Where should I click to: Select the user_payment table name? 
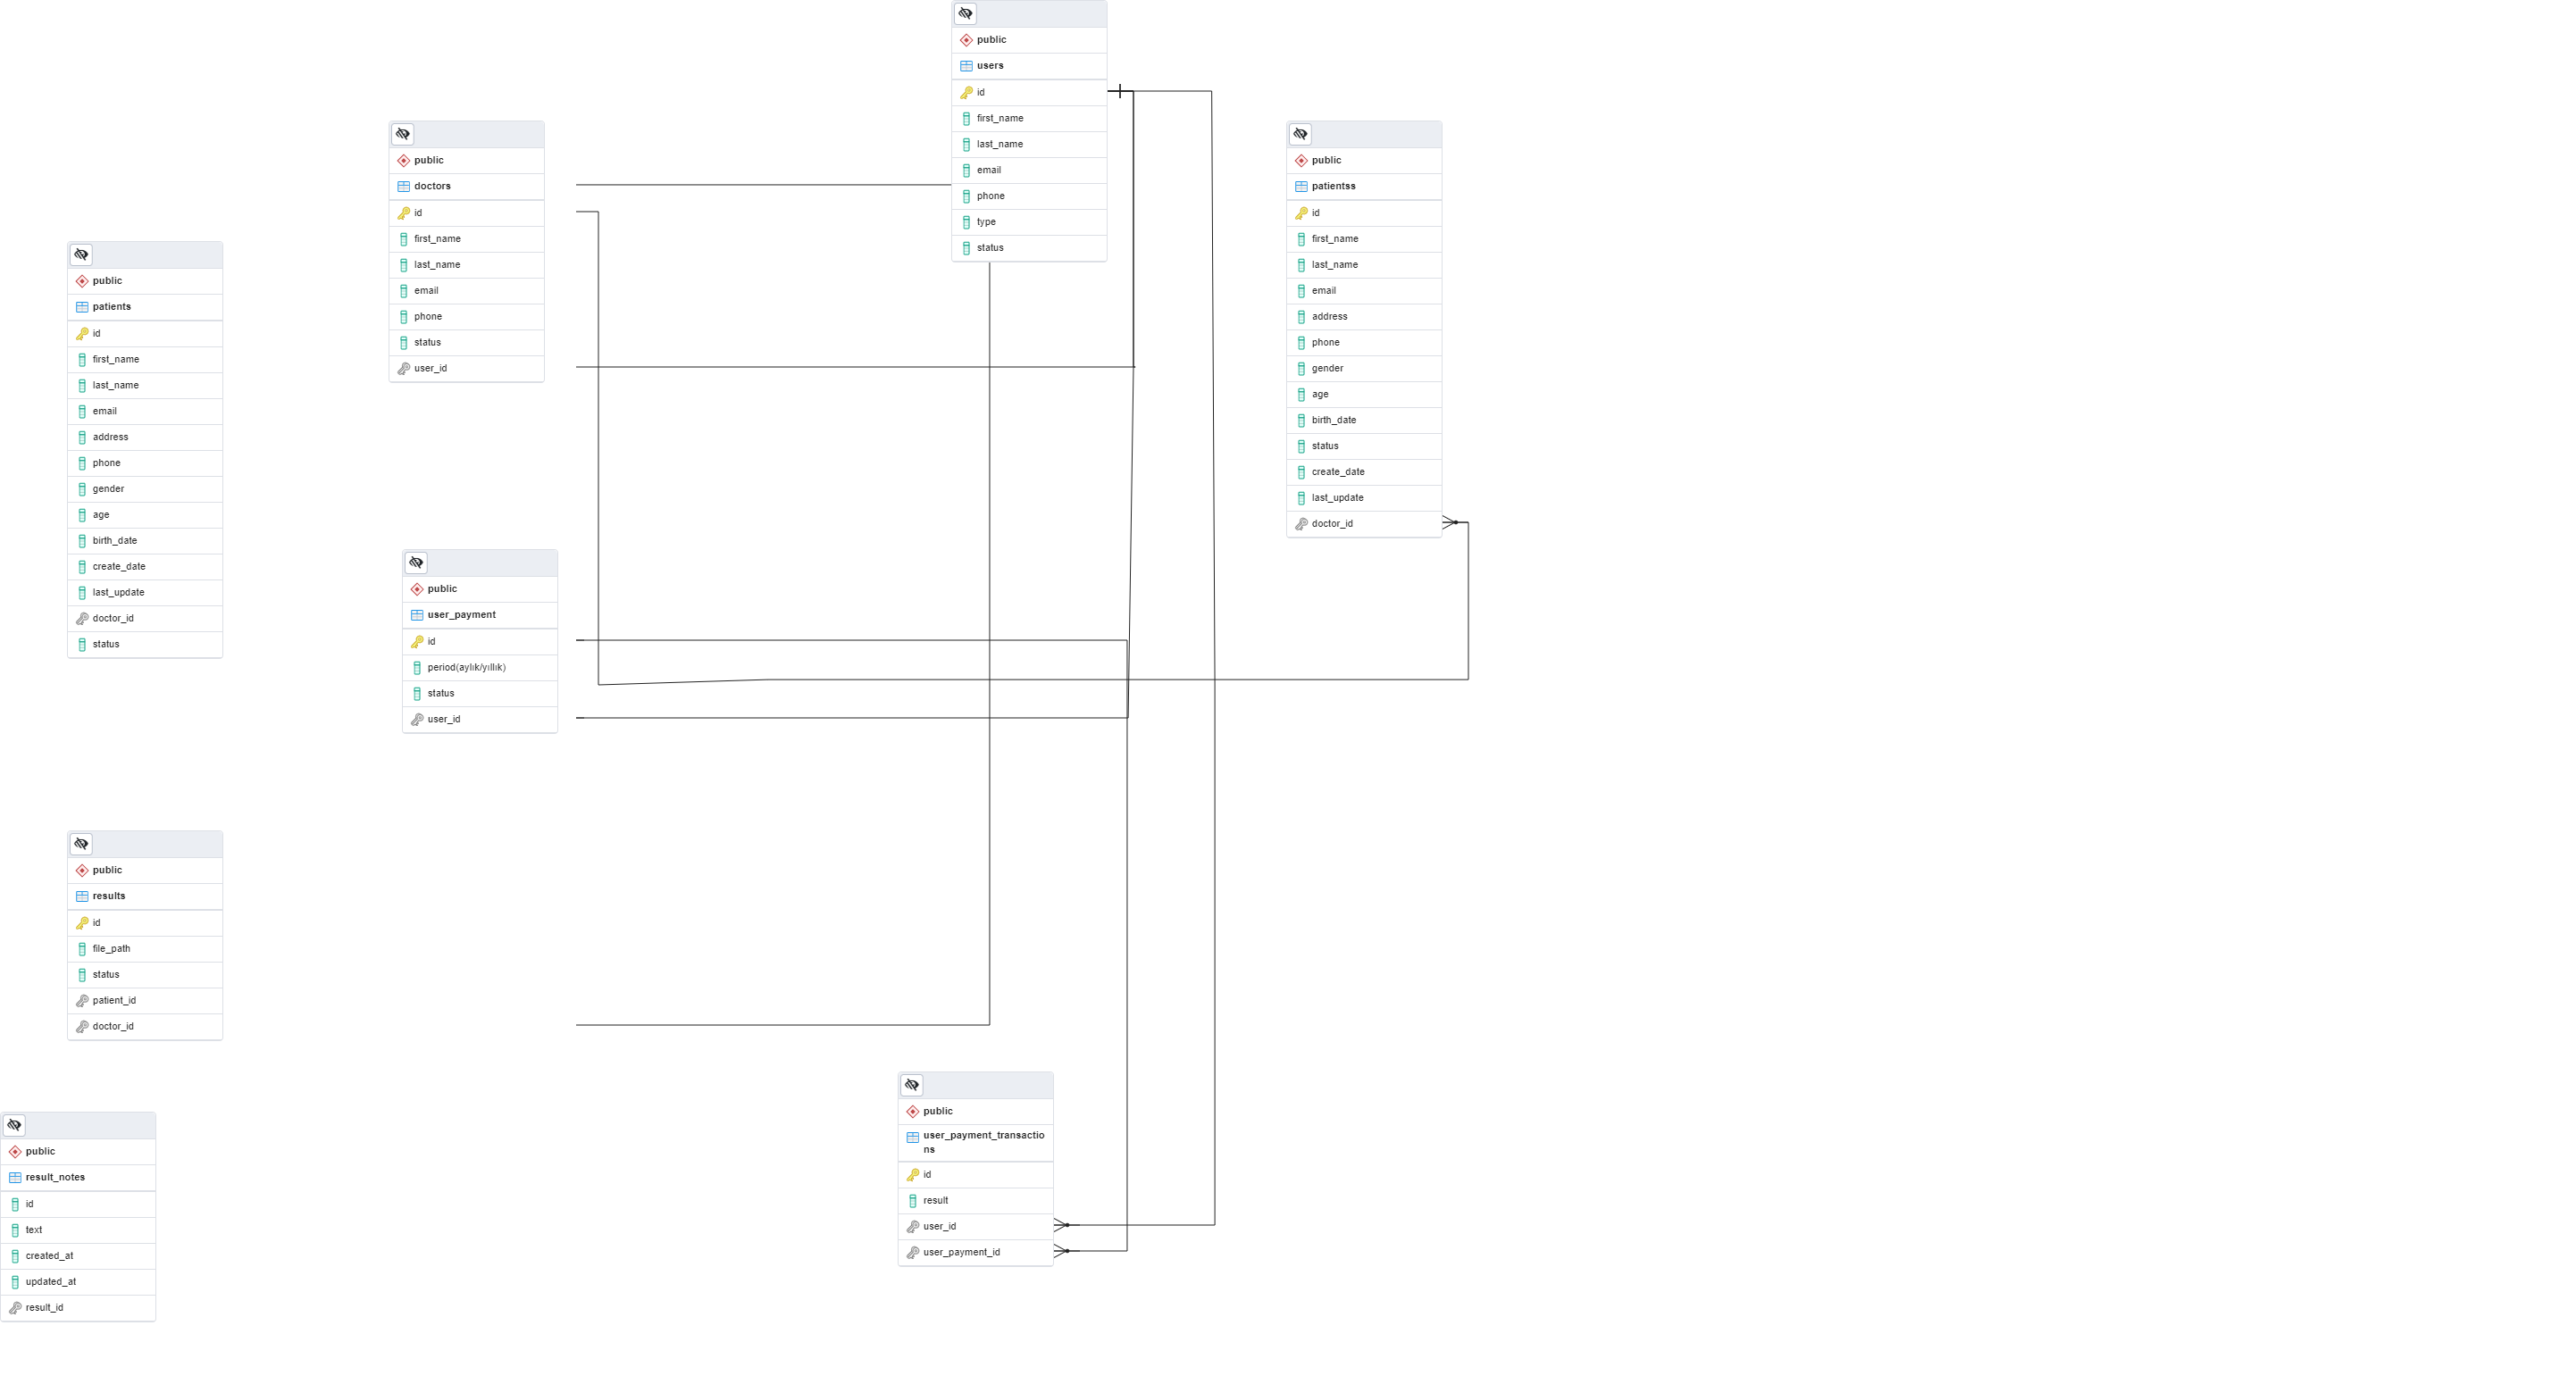point(461,615)
